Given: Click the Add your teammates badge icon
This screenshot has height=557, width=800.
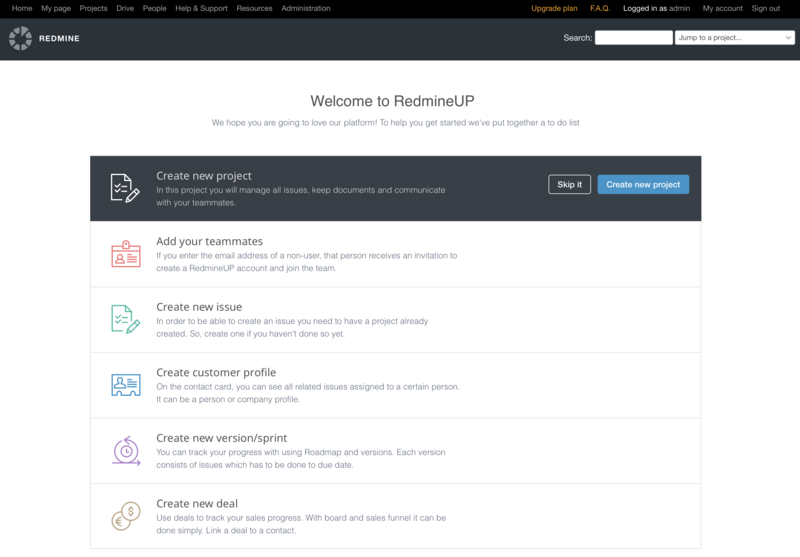Looking at the screenshot, I should (x=125, y=253).
